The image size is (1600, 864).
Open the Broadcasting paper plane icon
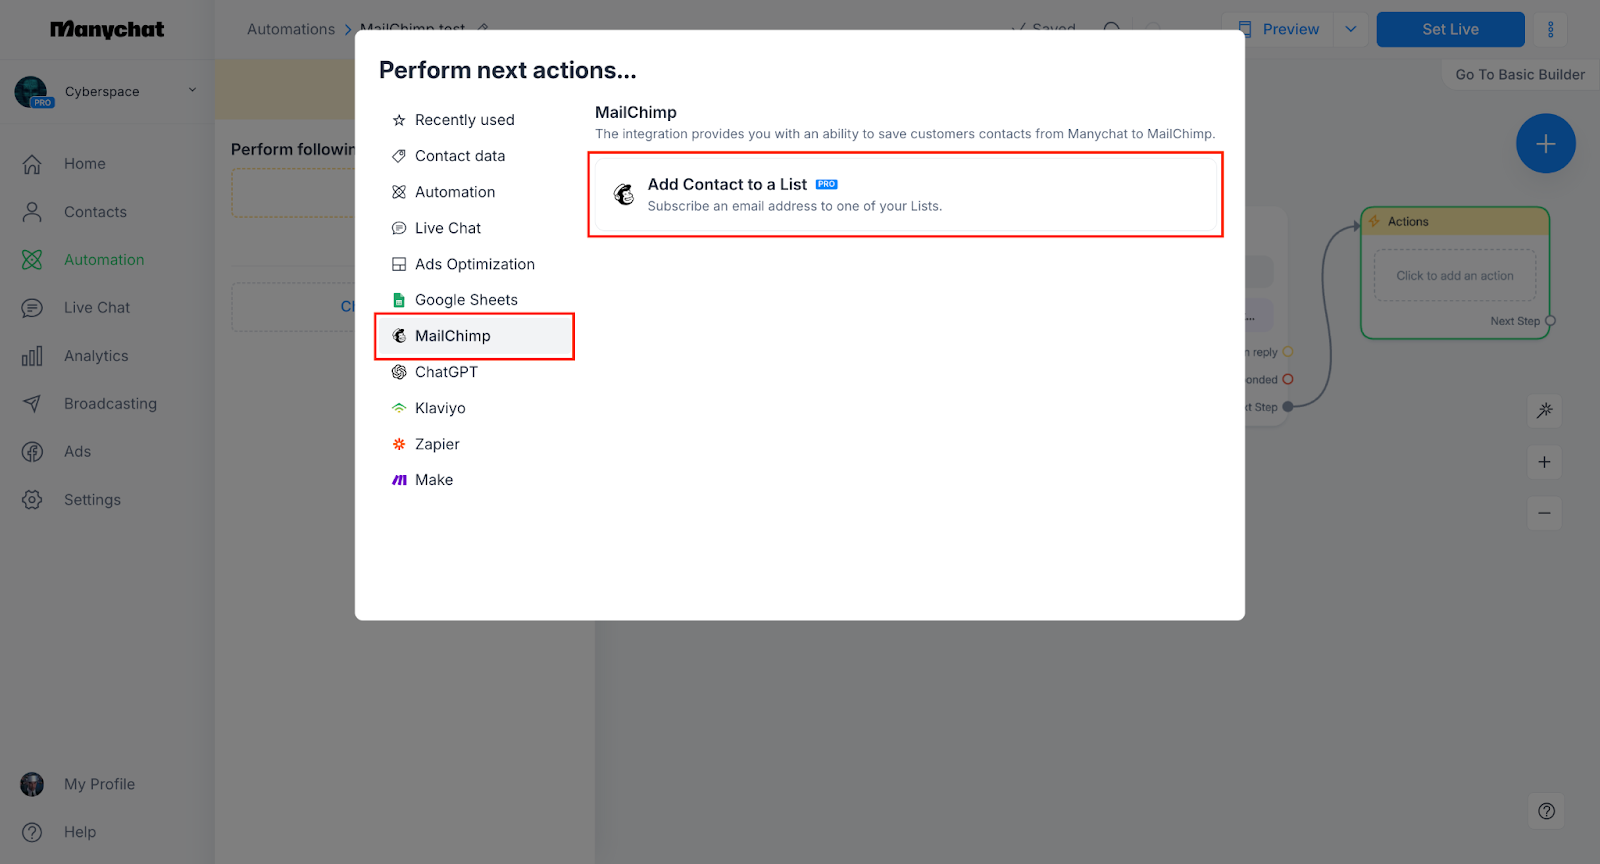tap(32, 404)
